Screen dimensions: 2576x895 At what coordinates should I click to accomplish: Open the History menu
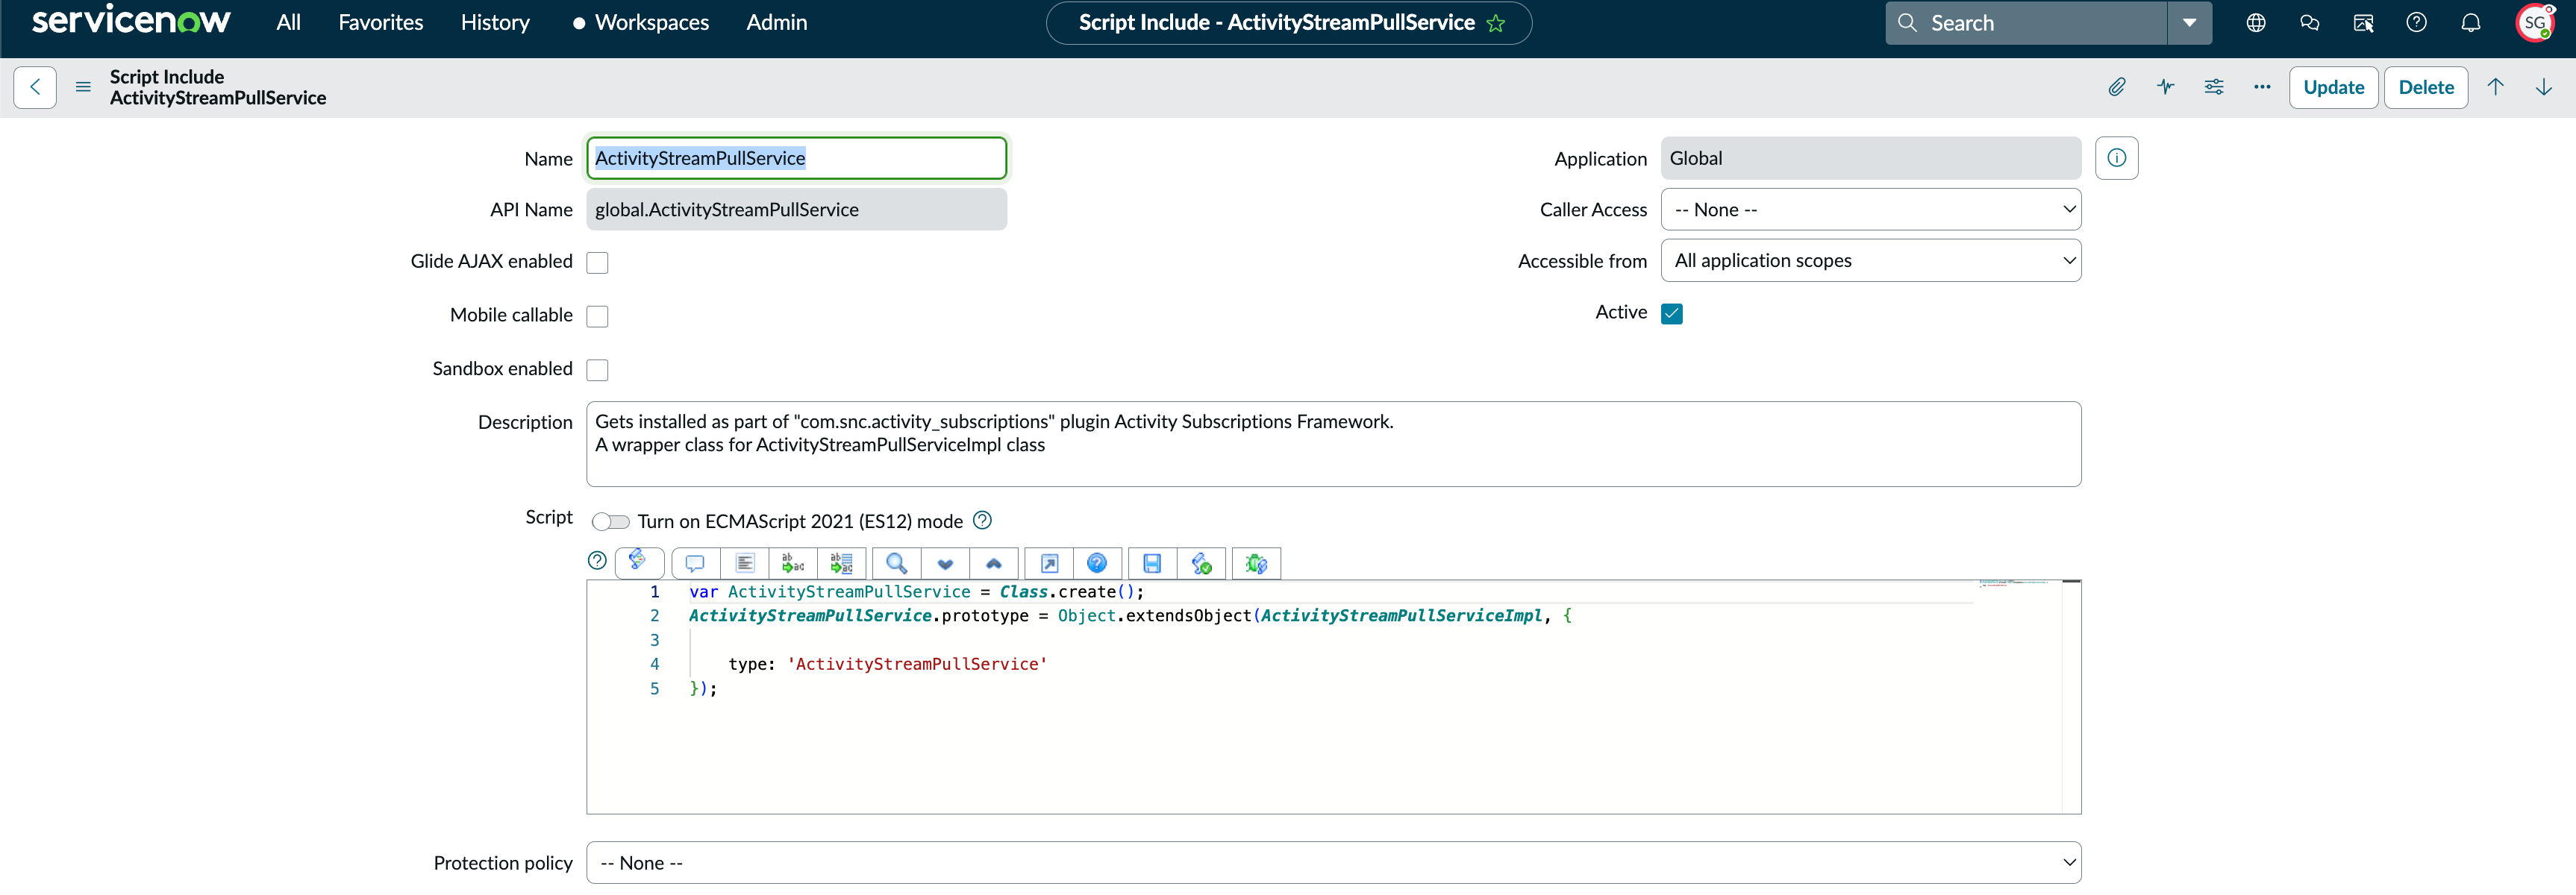[x=495, y=22]
